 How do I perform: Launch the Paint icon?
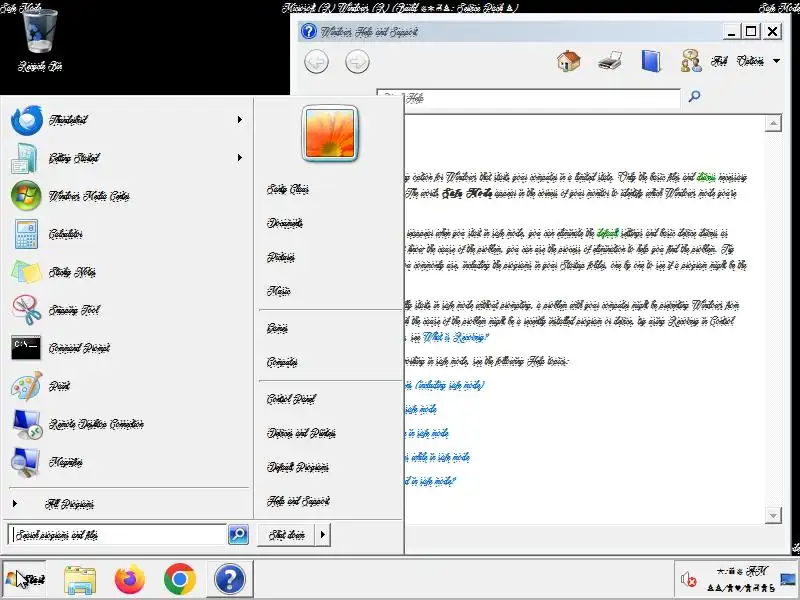[x=26, y=386]
